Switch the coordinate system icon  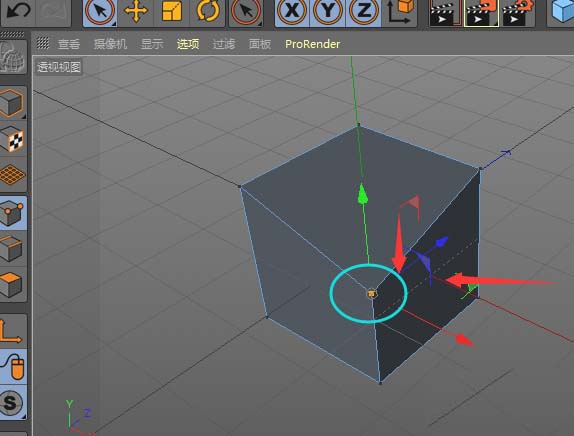[x=400, y=12]
